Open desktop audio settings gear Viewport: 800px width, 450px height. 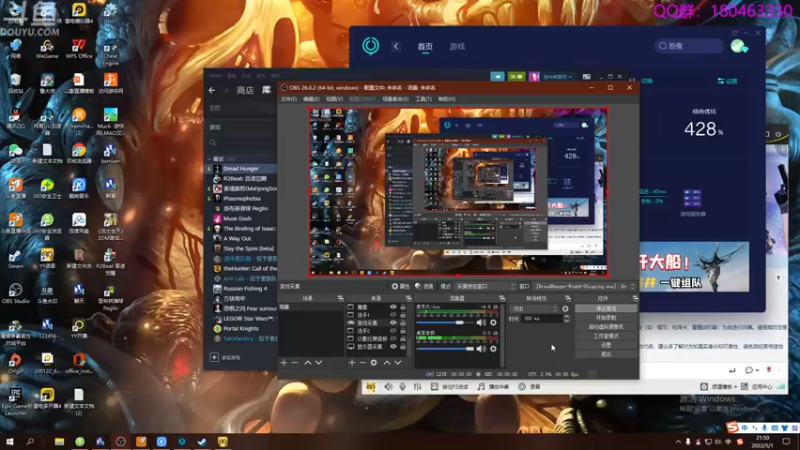pyautogui.click(x=493, y=348)
